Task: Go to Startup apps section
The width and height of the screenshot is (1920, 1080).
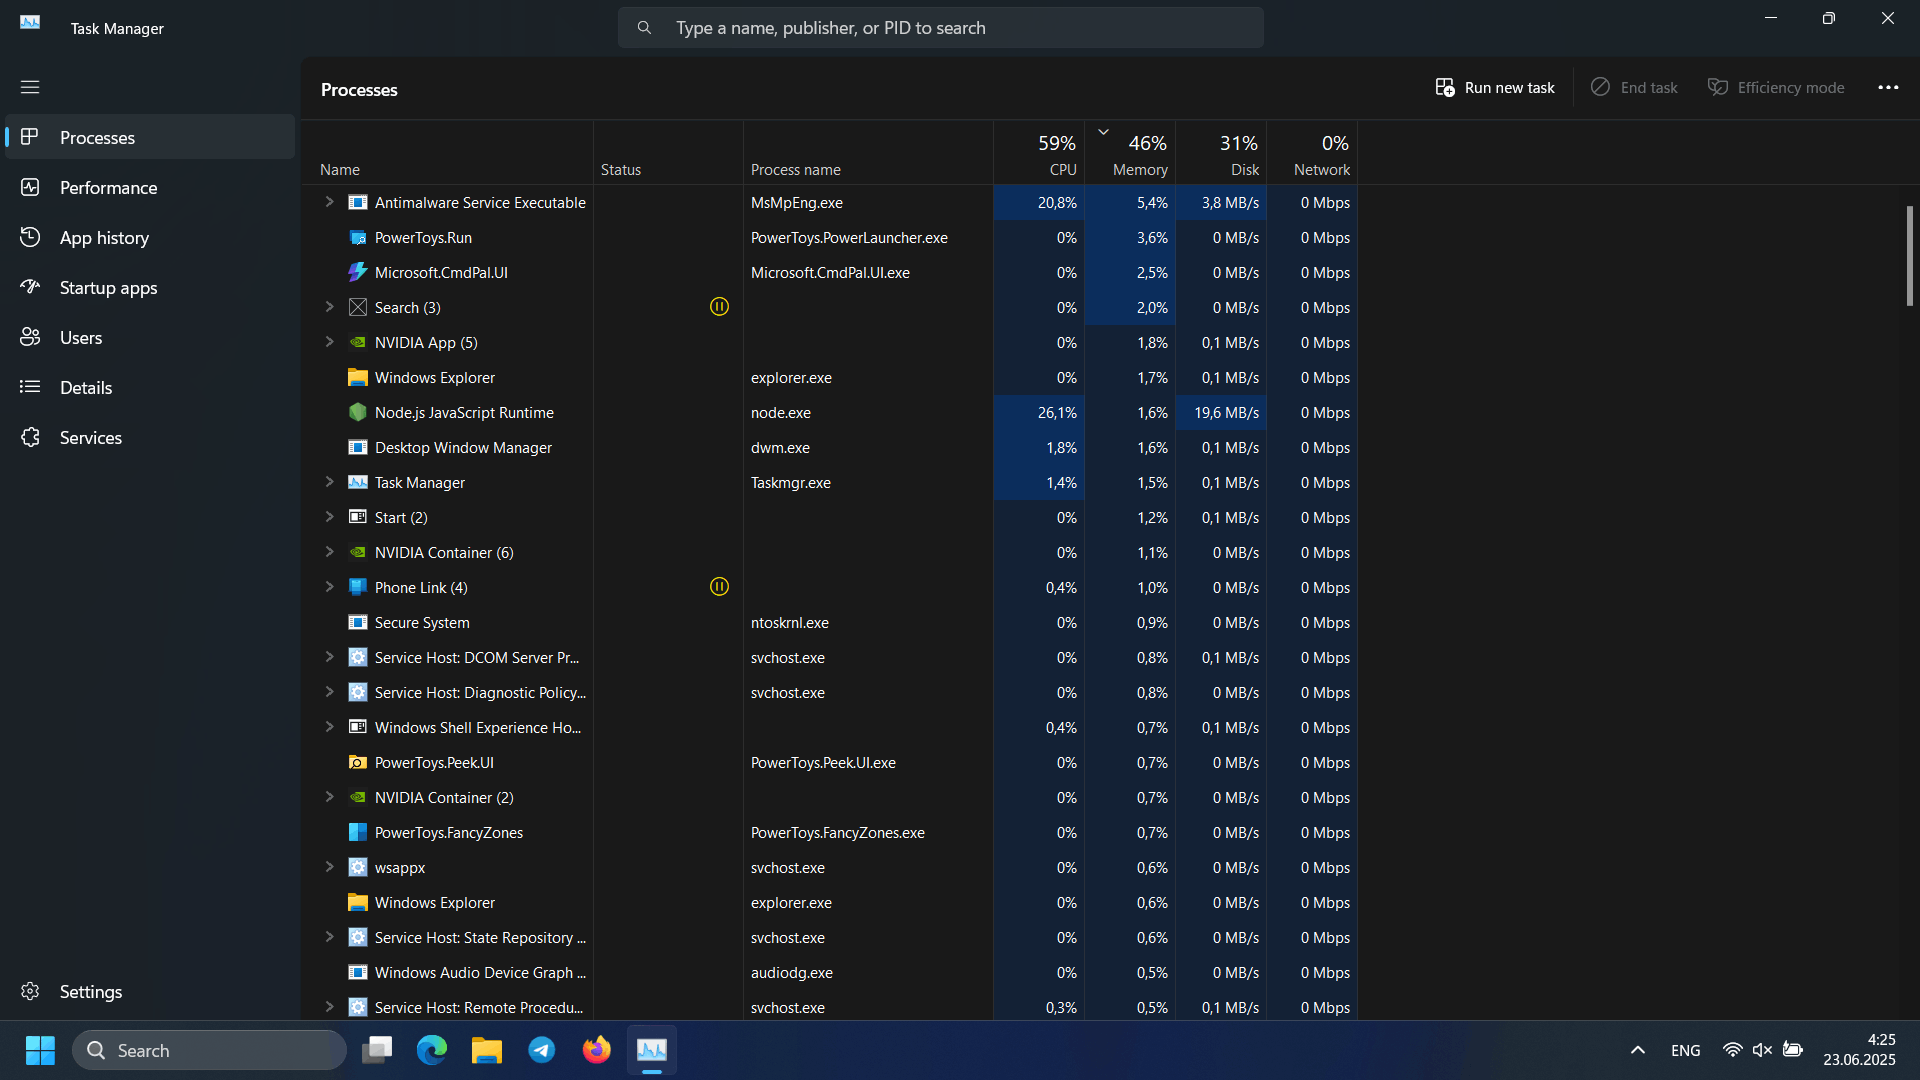Action: (108, 288)
